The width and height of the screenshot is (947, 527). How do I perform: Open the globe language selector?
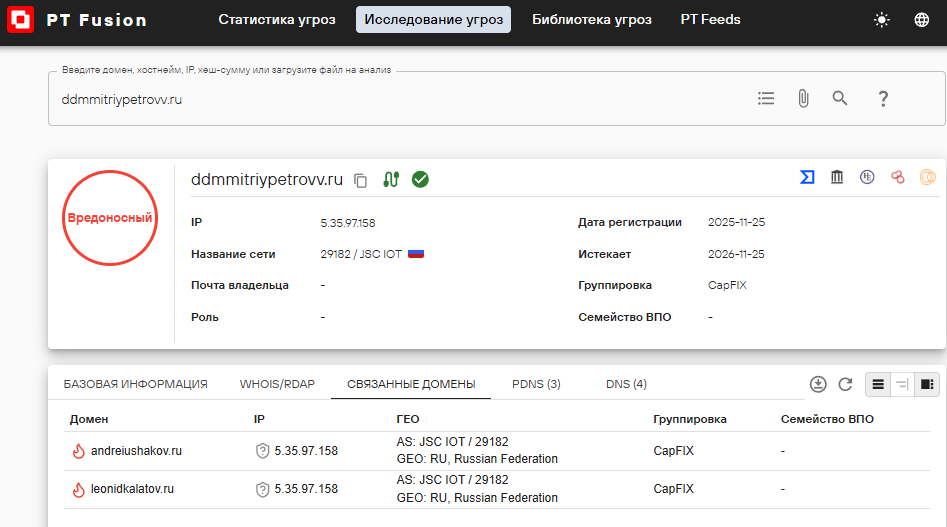(921, 20)
